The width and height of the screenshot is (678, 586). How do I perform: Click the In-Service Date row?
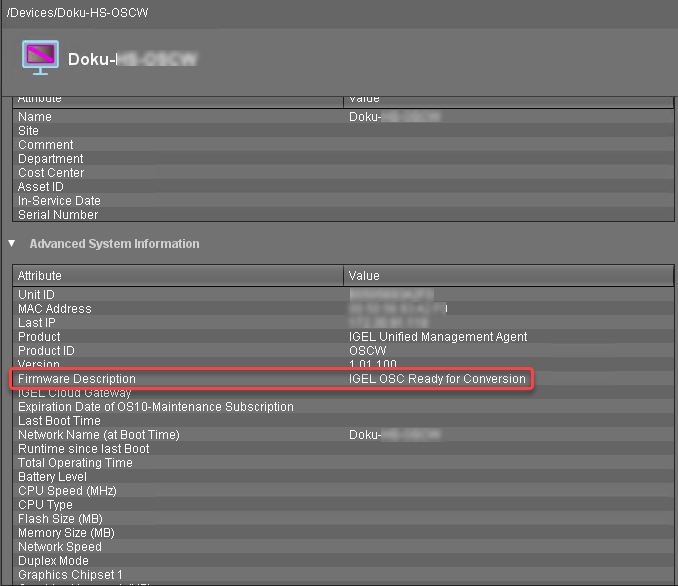tap(59, 201)
